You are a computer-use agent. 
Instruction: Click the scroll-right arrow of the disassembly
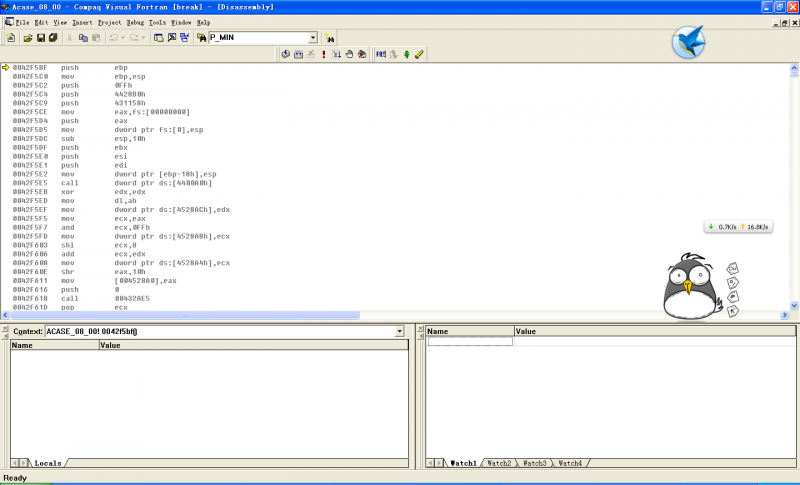785,315
